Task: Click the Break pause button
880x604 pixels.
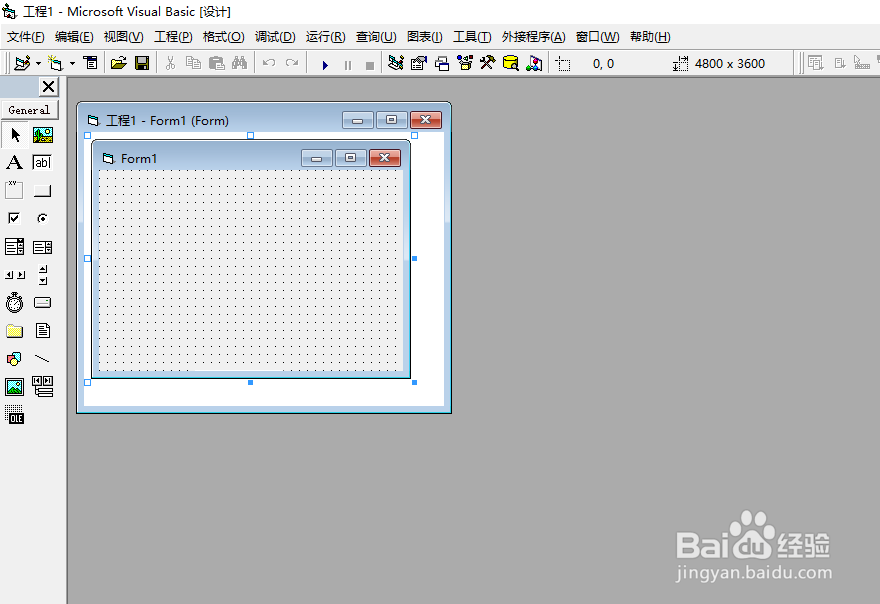Action: [x=347, y=65]
